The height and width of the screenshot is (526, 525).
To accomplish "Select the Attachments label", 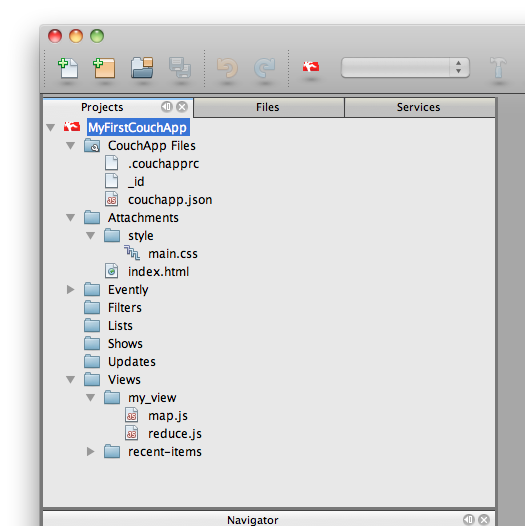I will [x=143, y=218].
